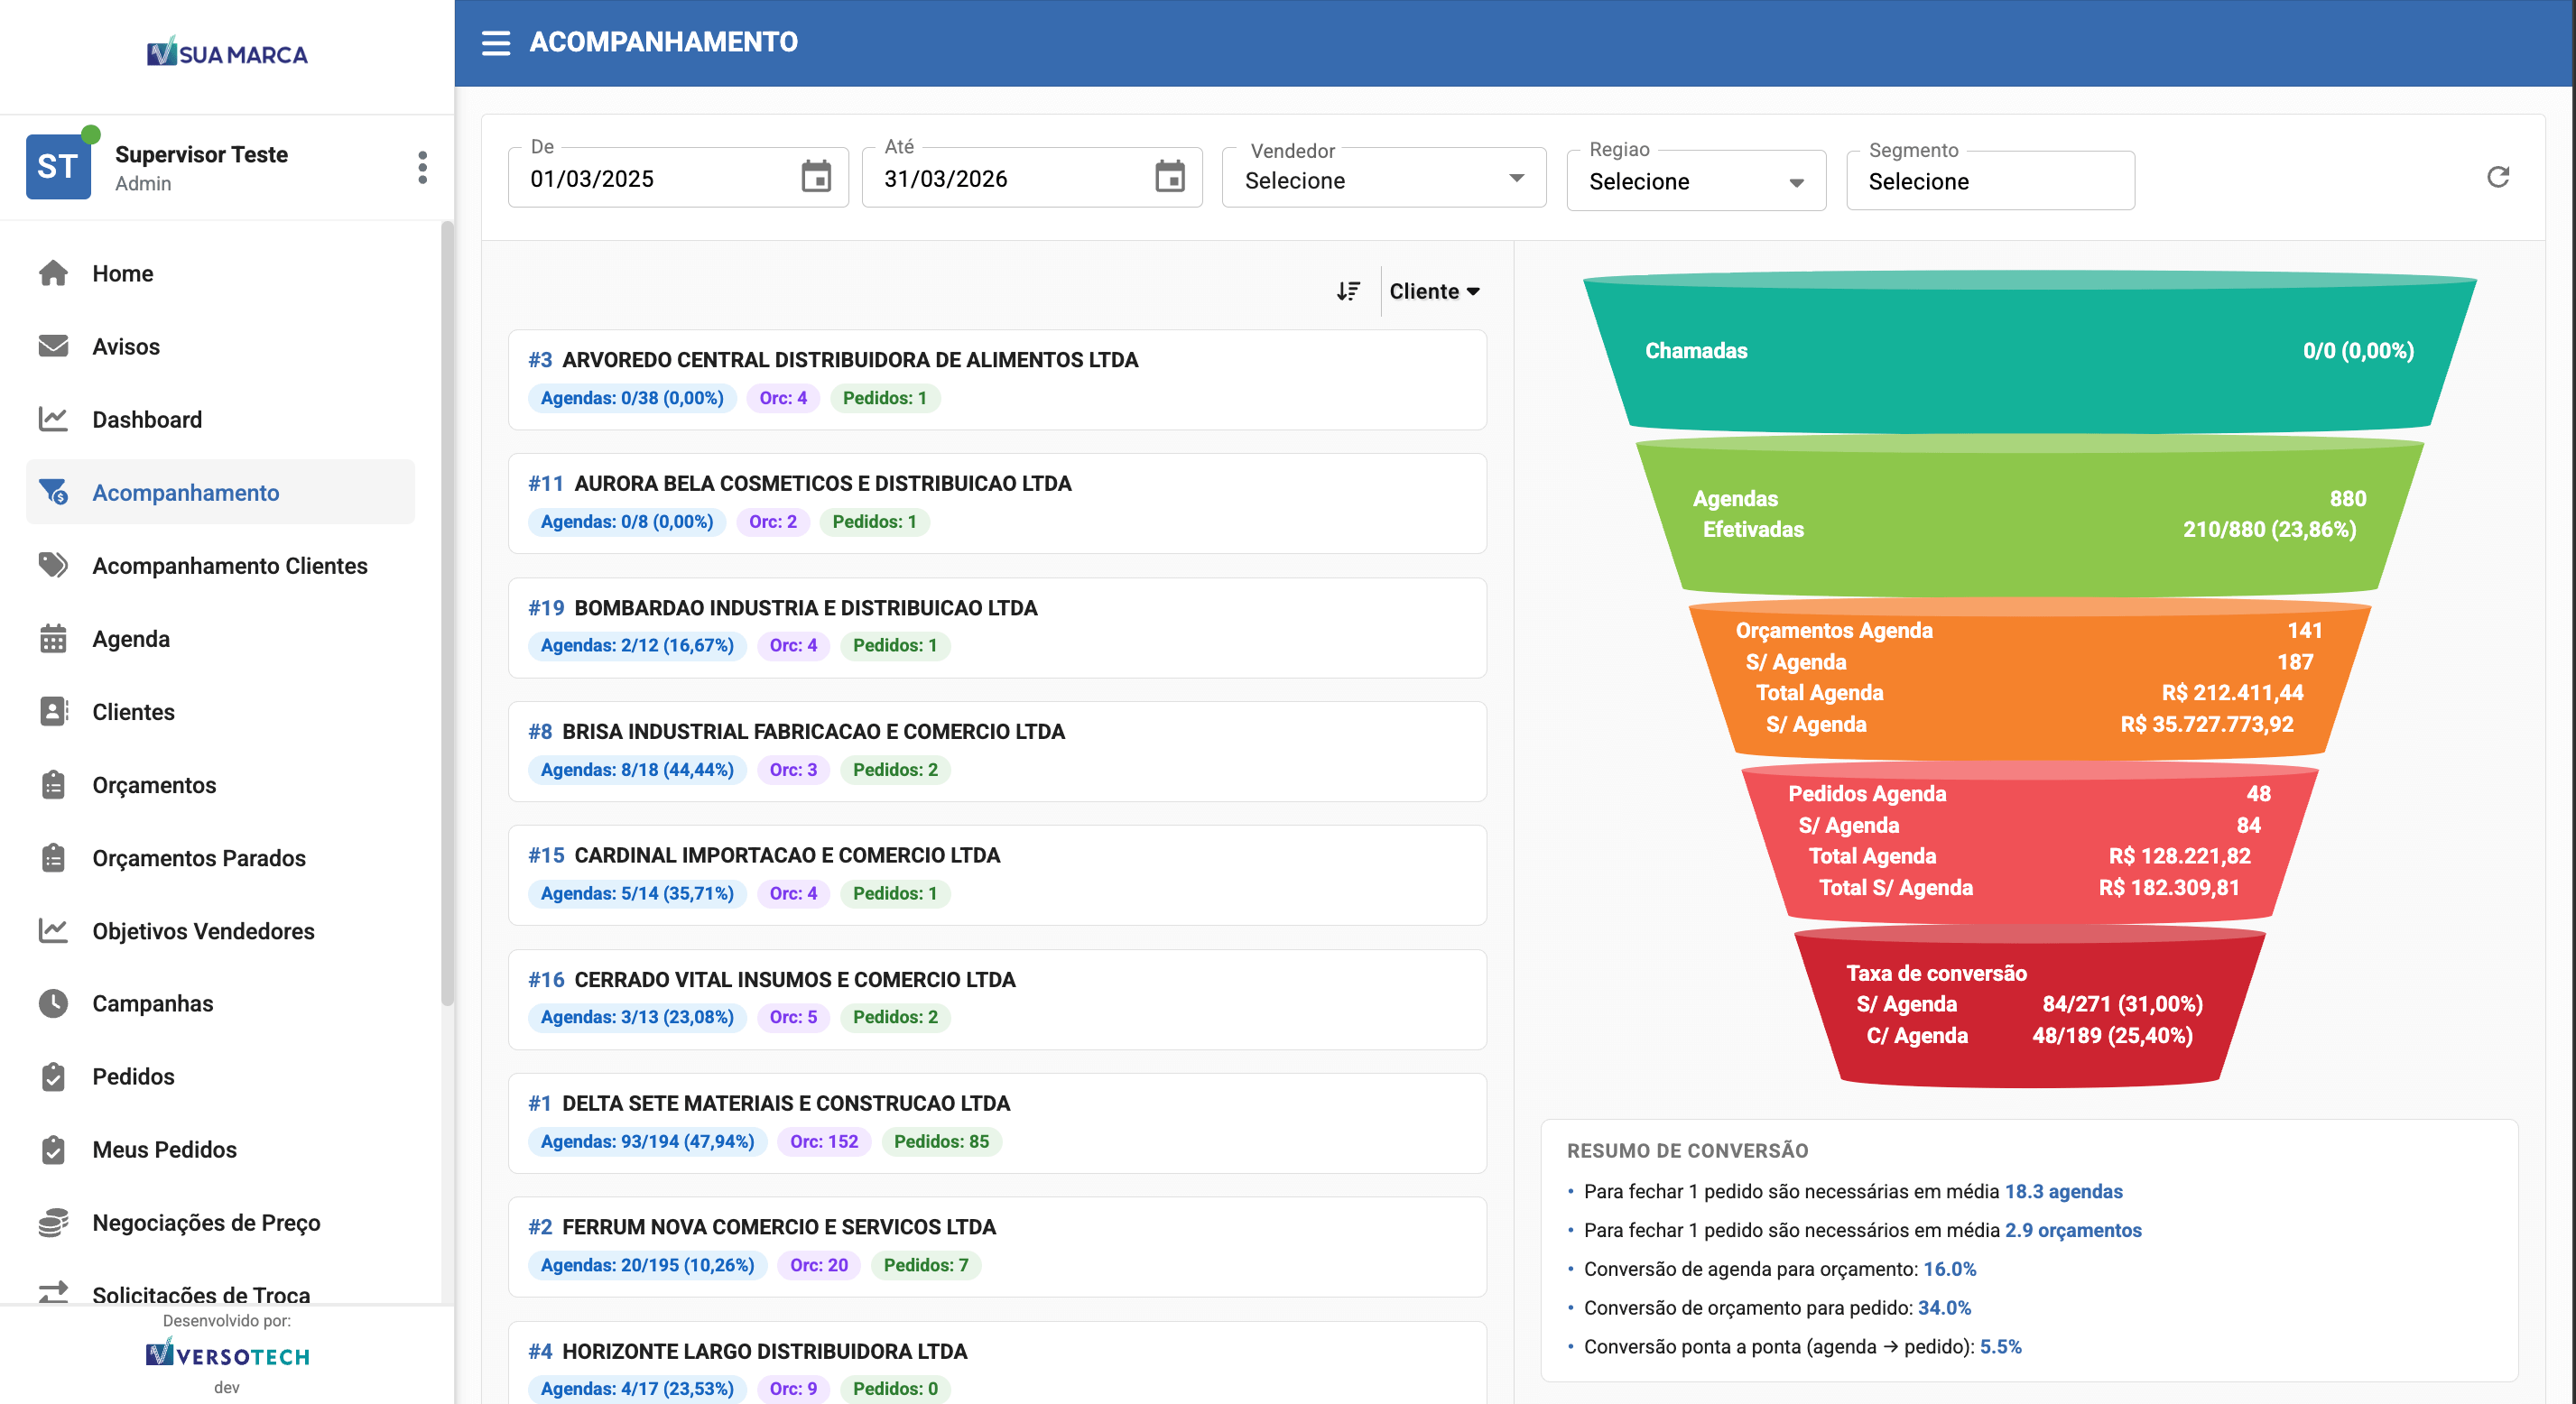Viewport: 2576px width, 1404px height.
Task: Open the hamburger menu in the header
Action: [x=497, y=43]
